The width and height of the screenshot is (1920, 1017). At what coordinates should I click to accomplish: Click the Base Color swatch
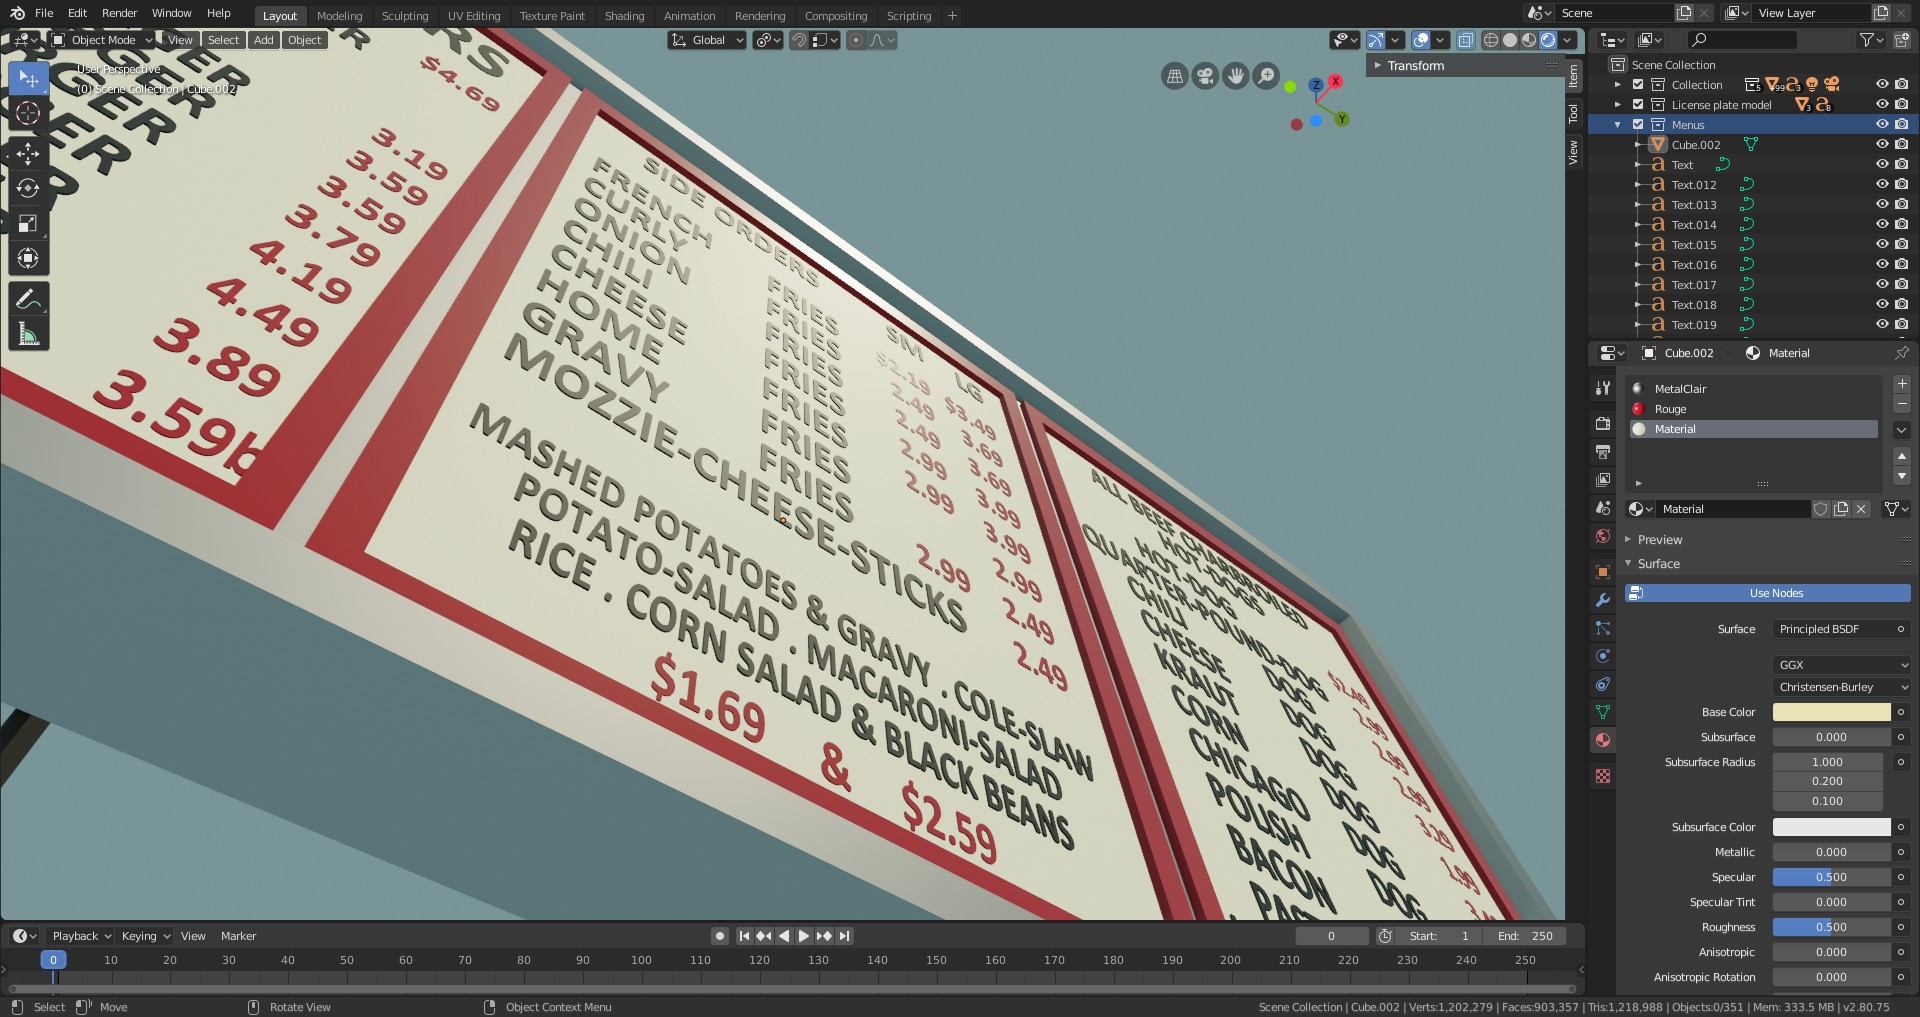1831,712
